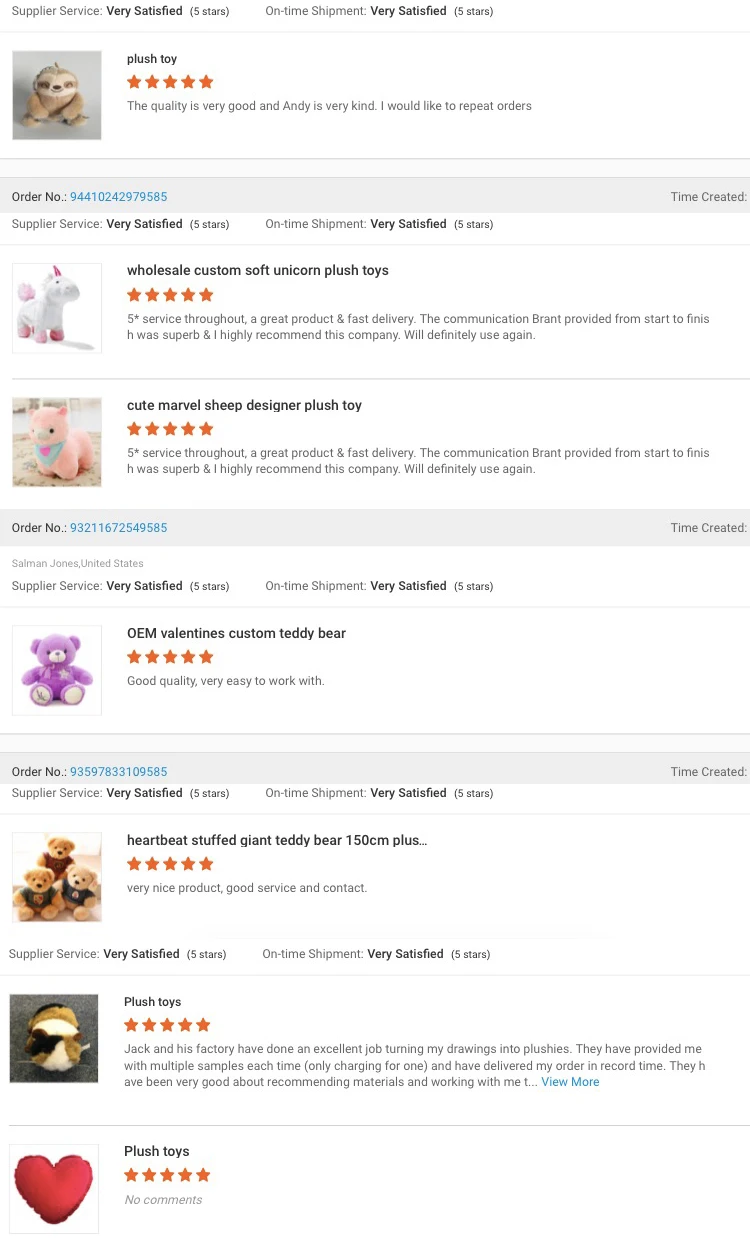The width and height of the screenshot is (750, 1238).
Task: Click 'cute marvel sheep designer plush toy'
Action: click(244, 405)
